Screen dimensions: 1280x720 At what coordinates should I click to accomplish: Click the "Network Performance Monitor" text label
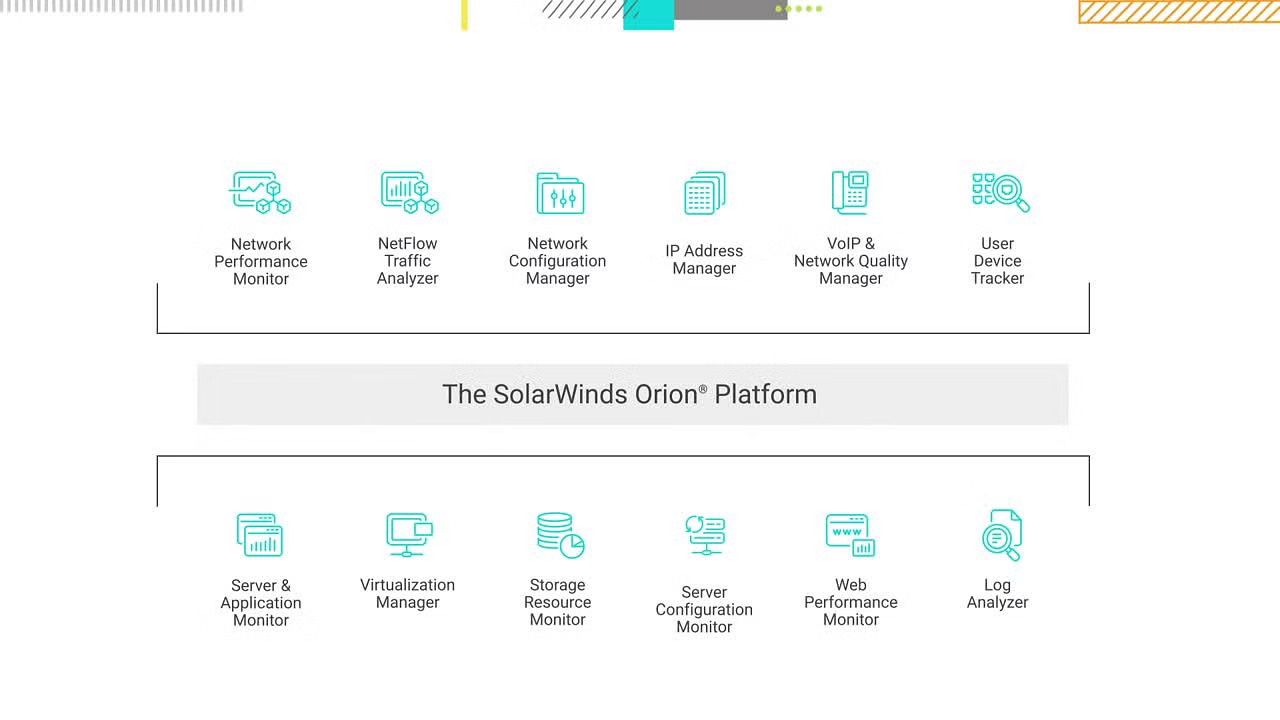261,261
